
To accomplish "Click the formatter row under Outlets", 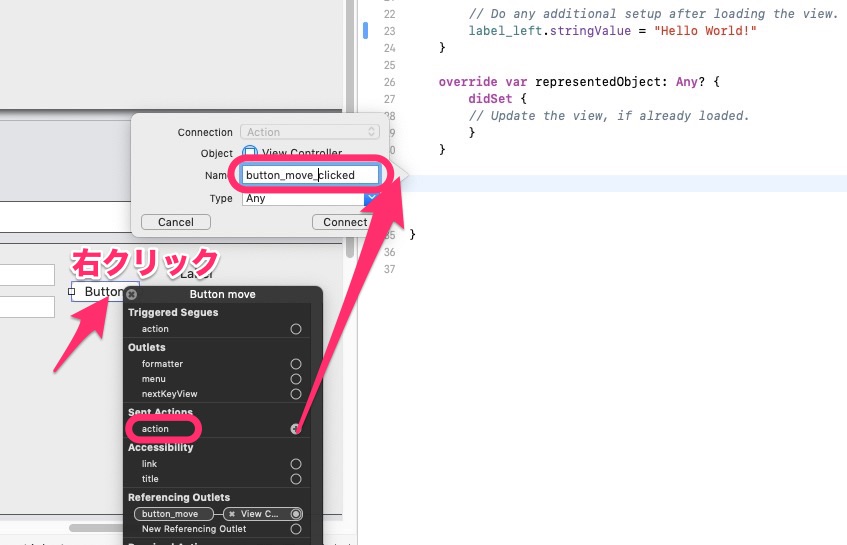I will coord(217,364).
